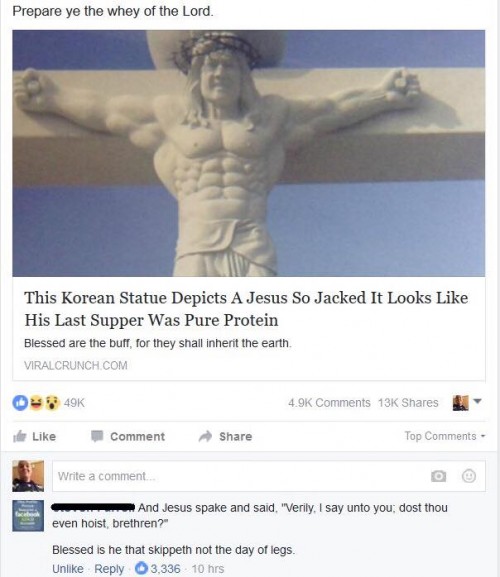
Task: Click the laughing Haha reaction icon
Action: pyautogui.click(x=36, y=403)
